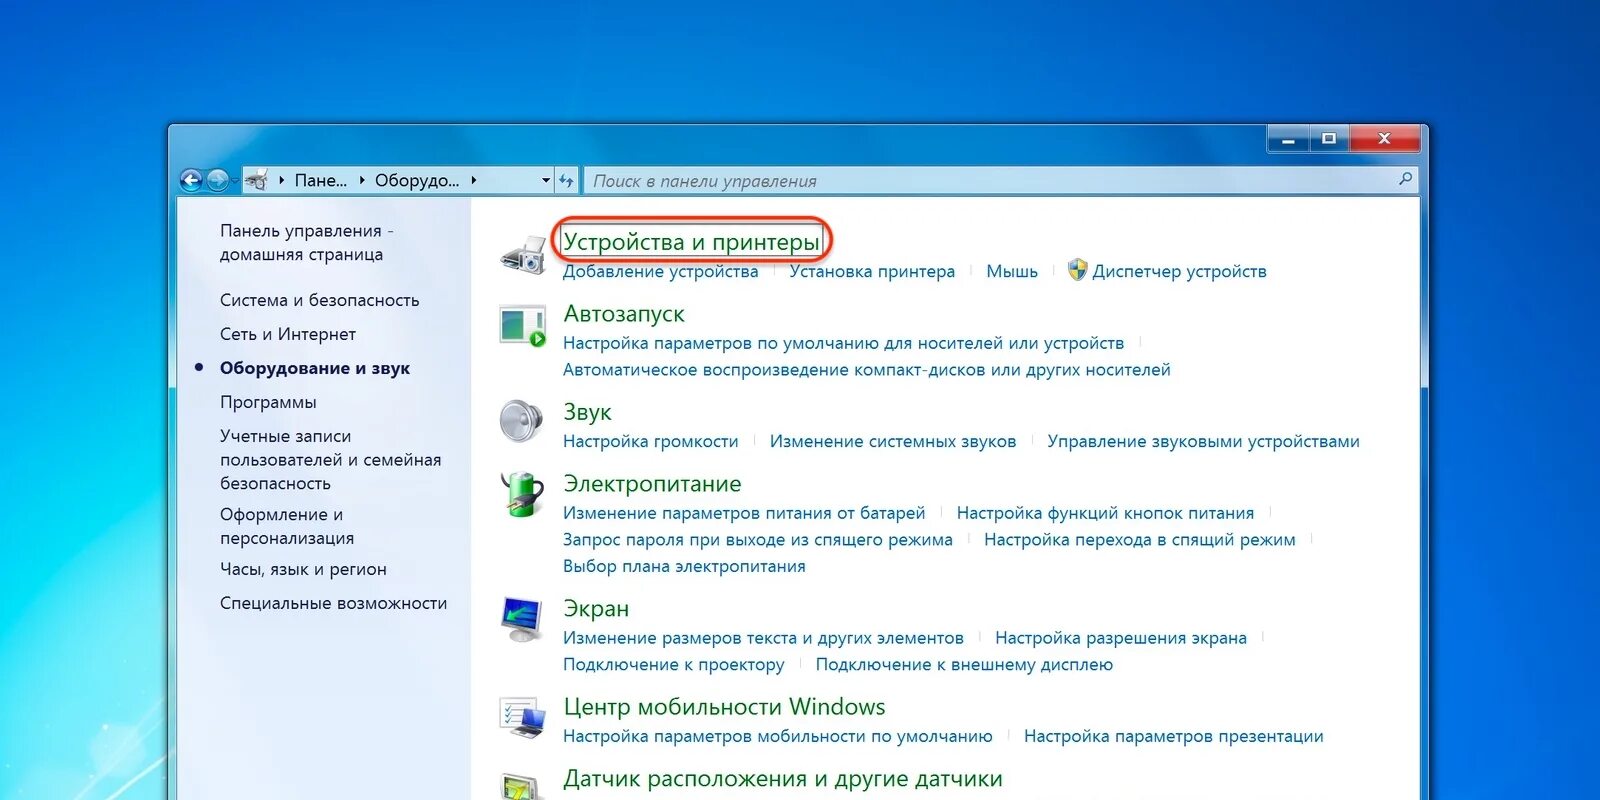1600x800 pixels.
Task: Open Сеть и Интернет category
Action: (288, 334)
